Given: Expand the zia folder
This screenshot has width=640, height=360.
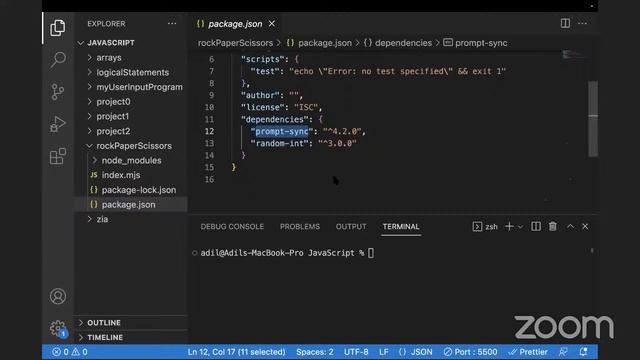Looking at the screenshot, I should coord(131,219).
